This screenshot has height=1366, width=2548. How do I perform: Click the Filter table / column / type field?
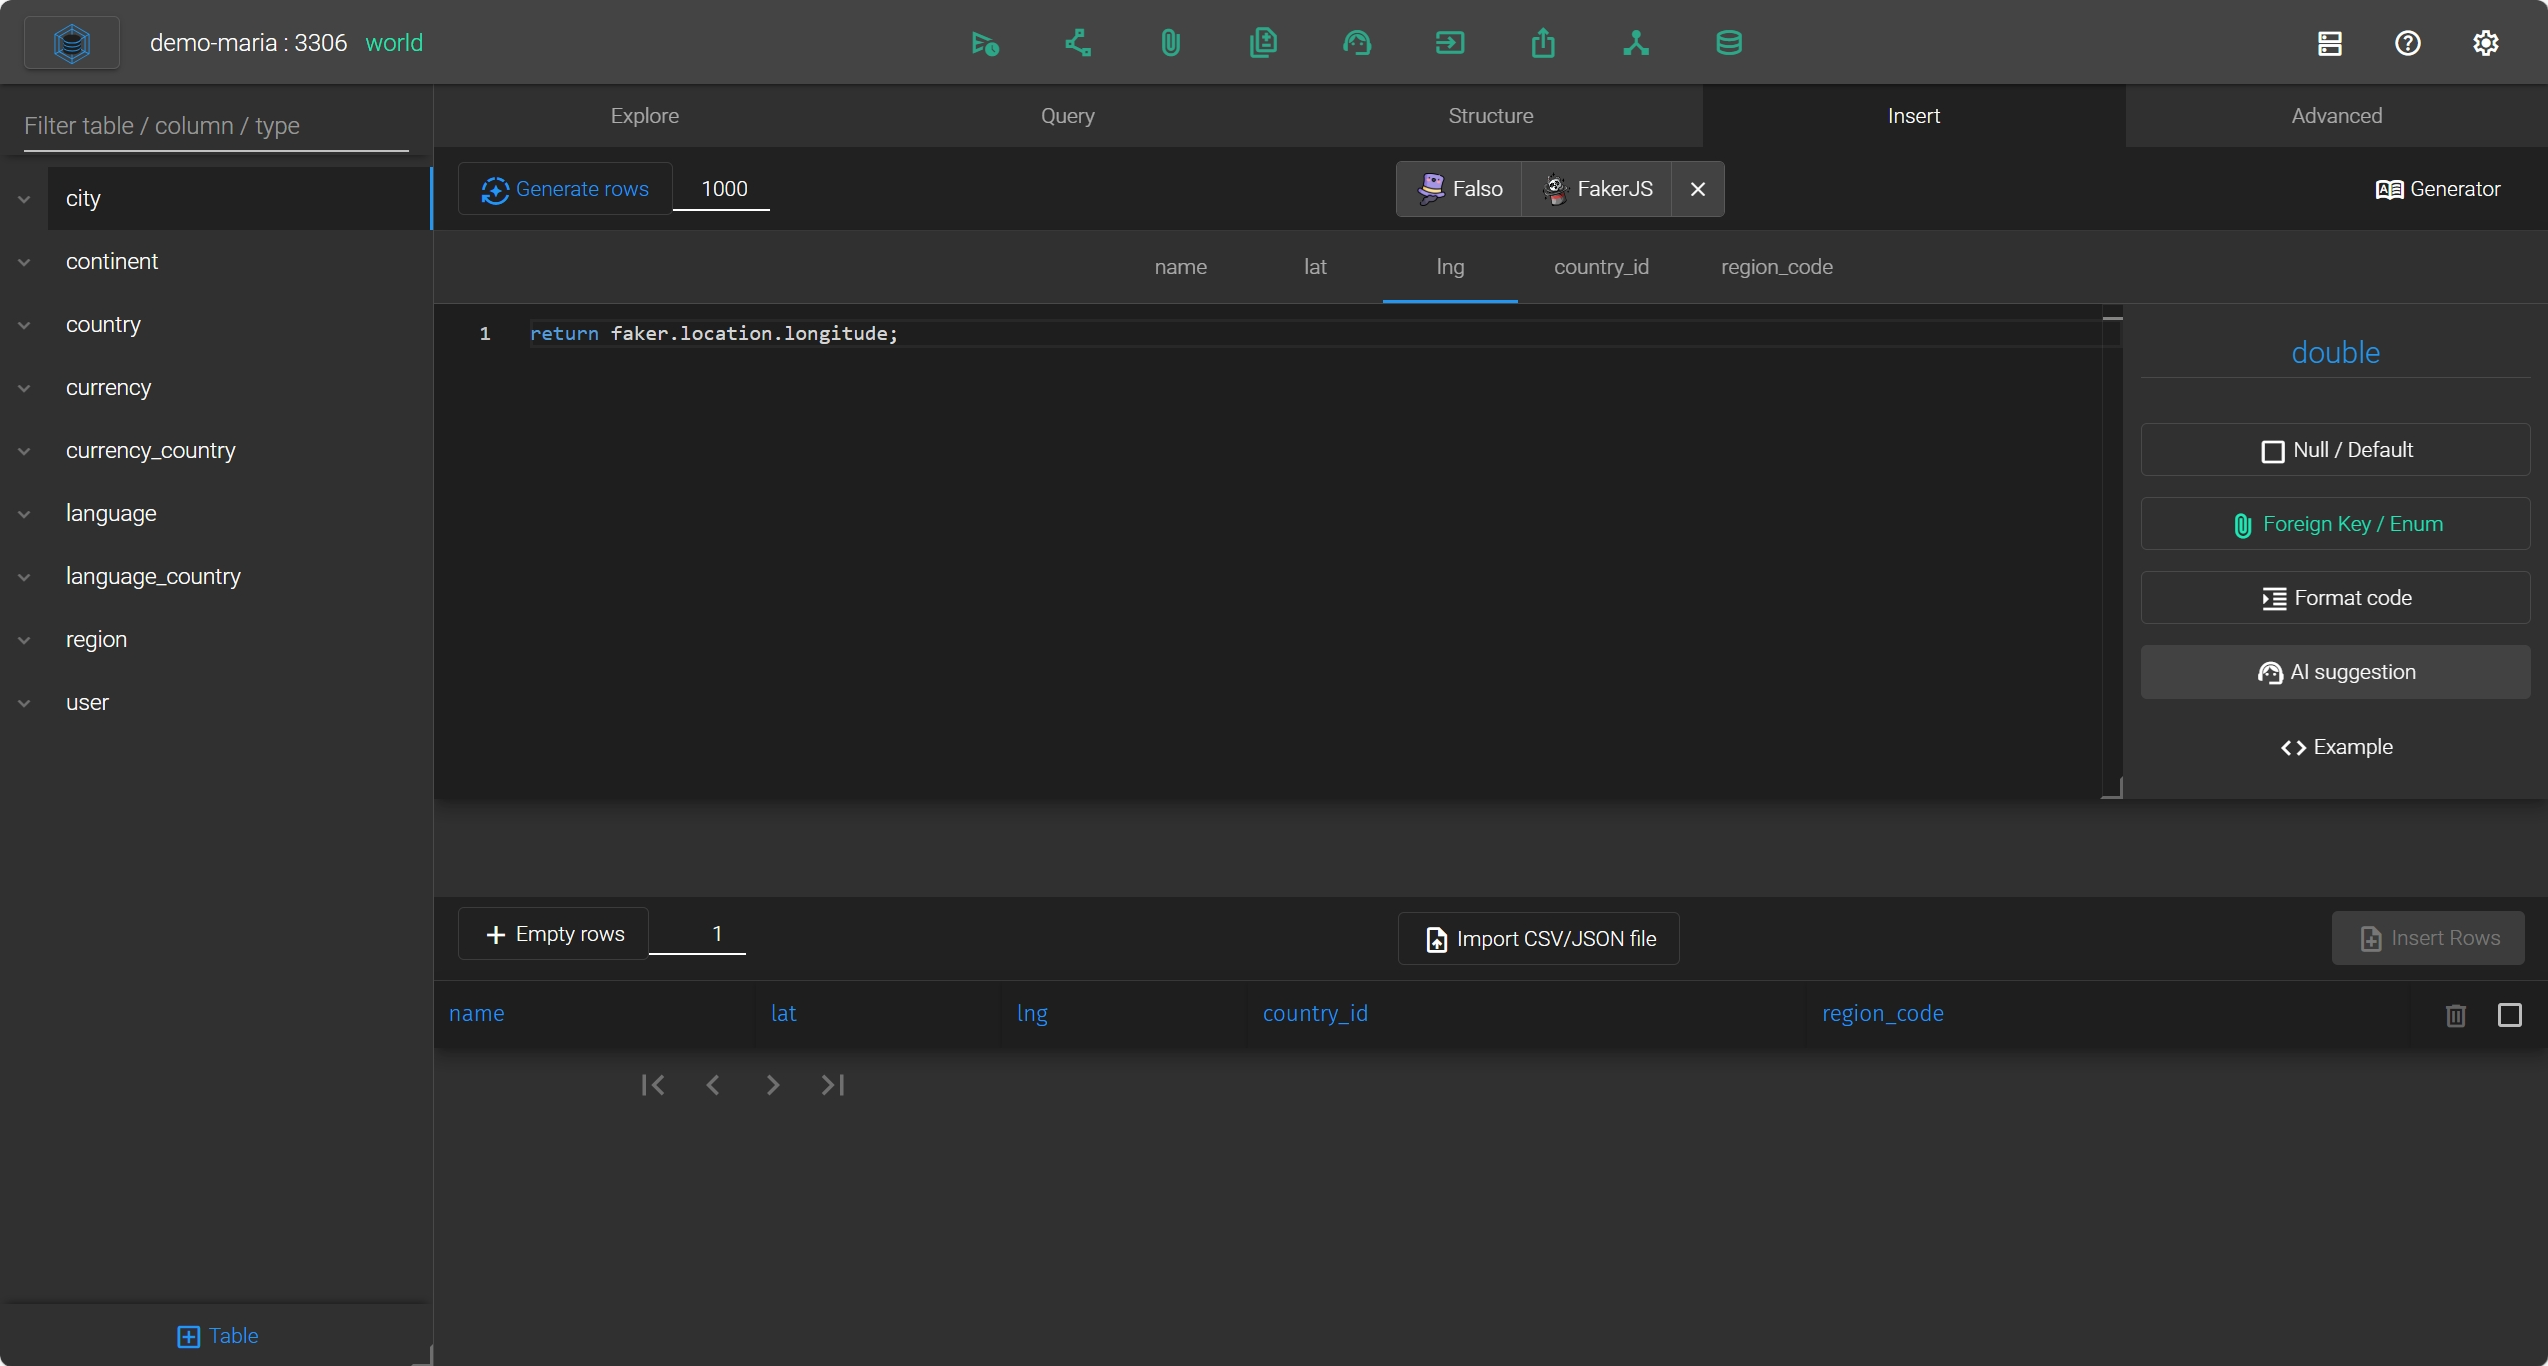click(216, 126)
